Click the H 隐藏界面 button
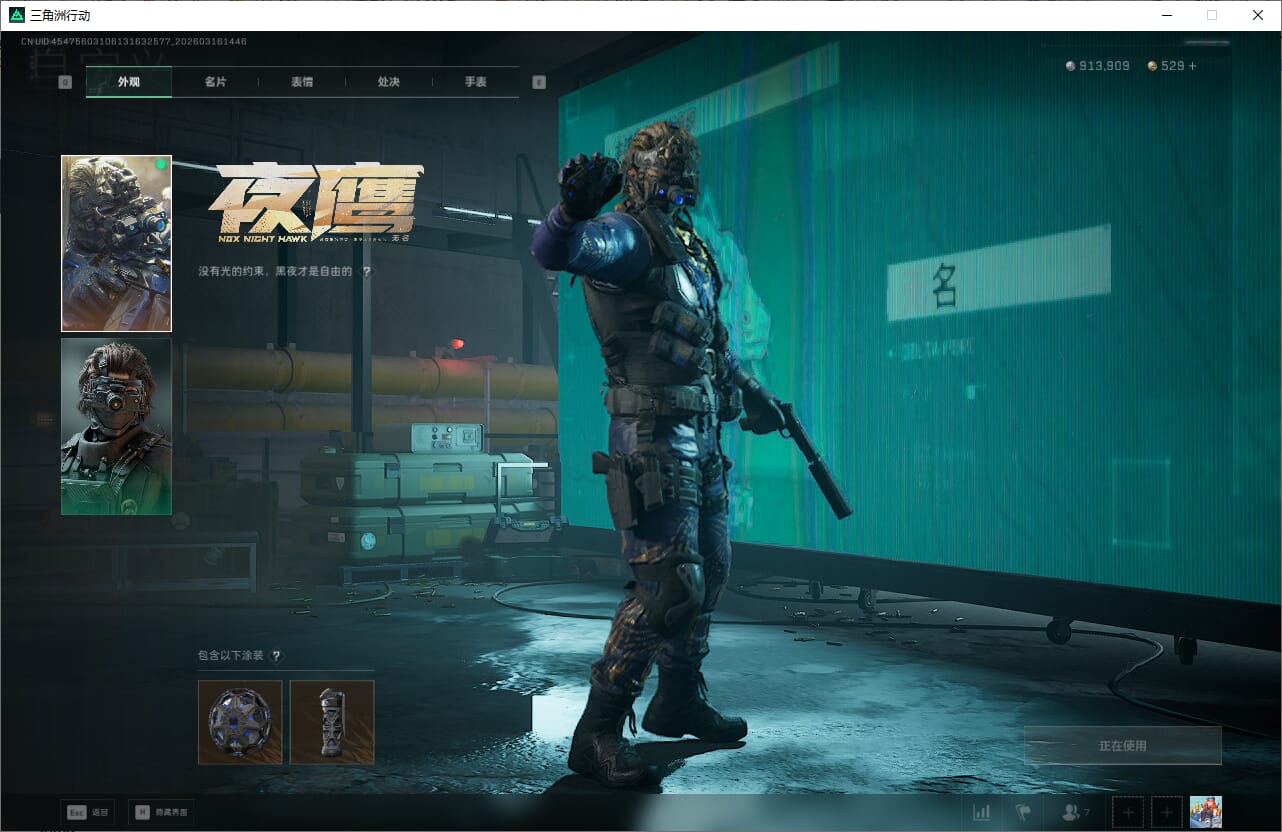Viewport: 1282px width, 832px height. point(161,812)
